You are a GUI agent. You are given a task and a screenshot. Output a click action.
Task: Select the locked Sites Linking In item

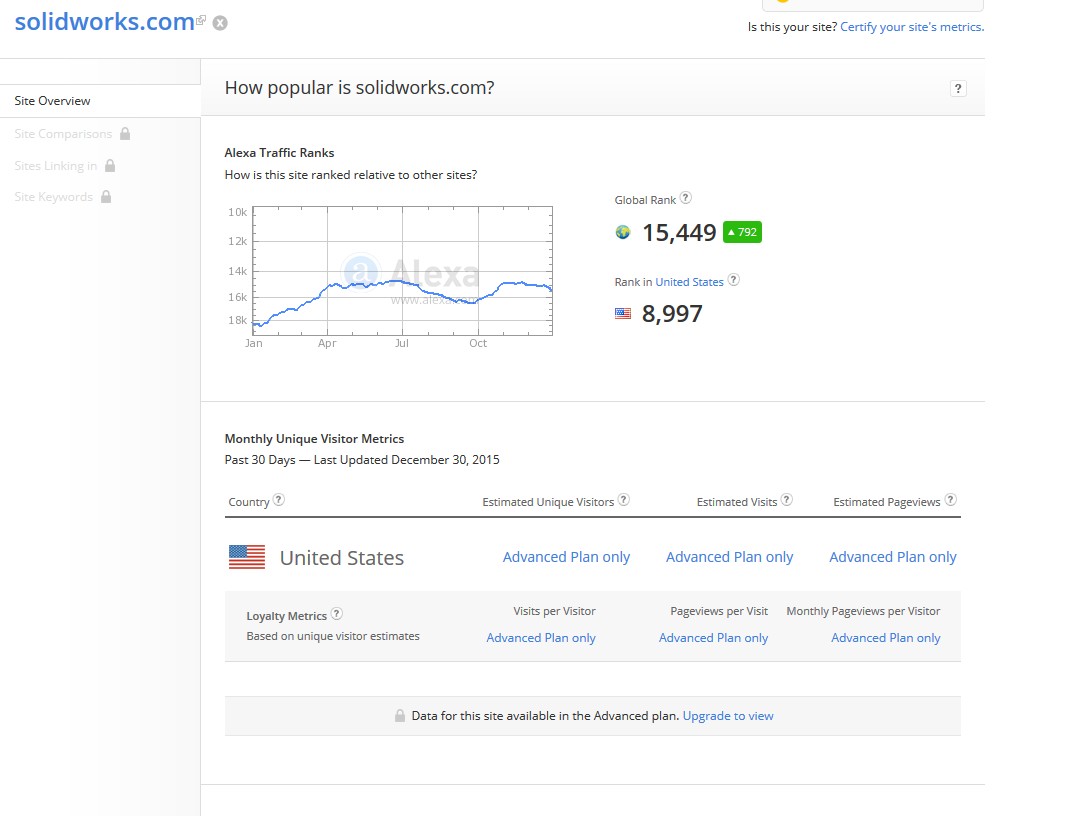click(x=56, y=166)
